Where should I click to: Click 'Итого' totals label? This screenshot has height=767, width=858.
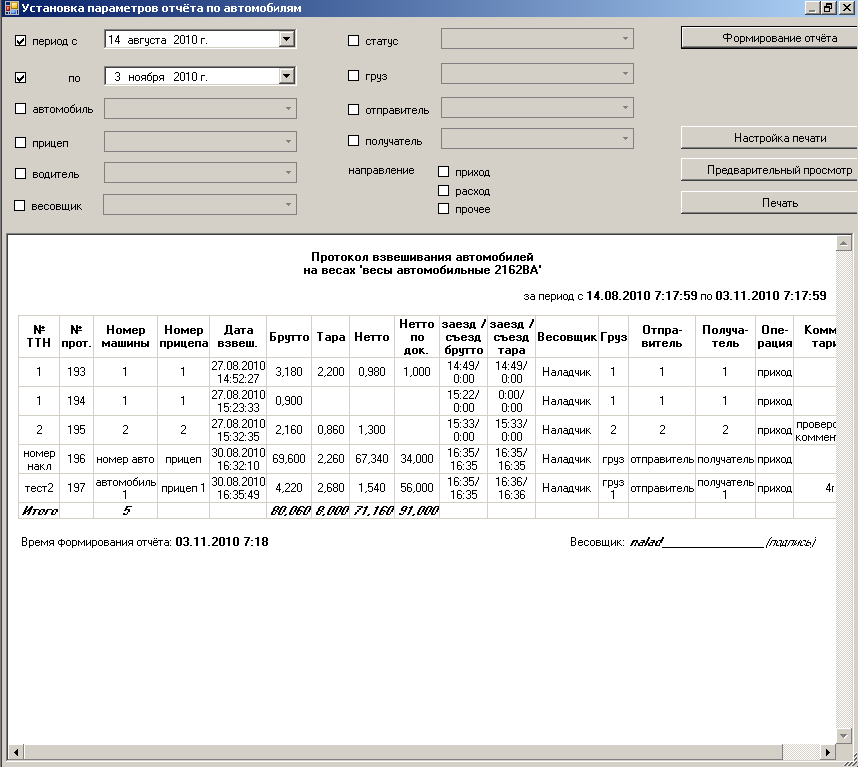tap(39, 511)
